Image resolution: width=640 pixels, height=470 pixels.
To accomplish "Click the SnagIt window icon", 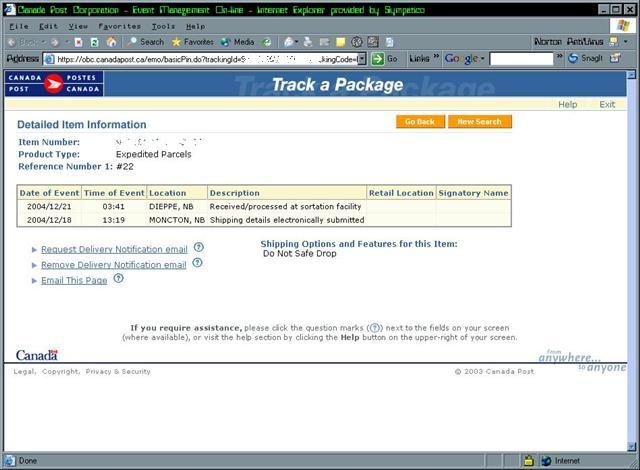I will (615, 58).
